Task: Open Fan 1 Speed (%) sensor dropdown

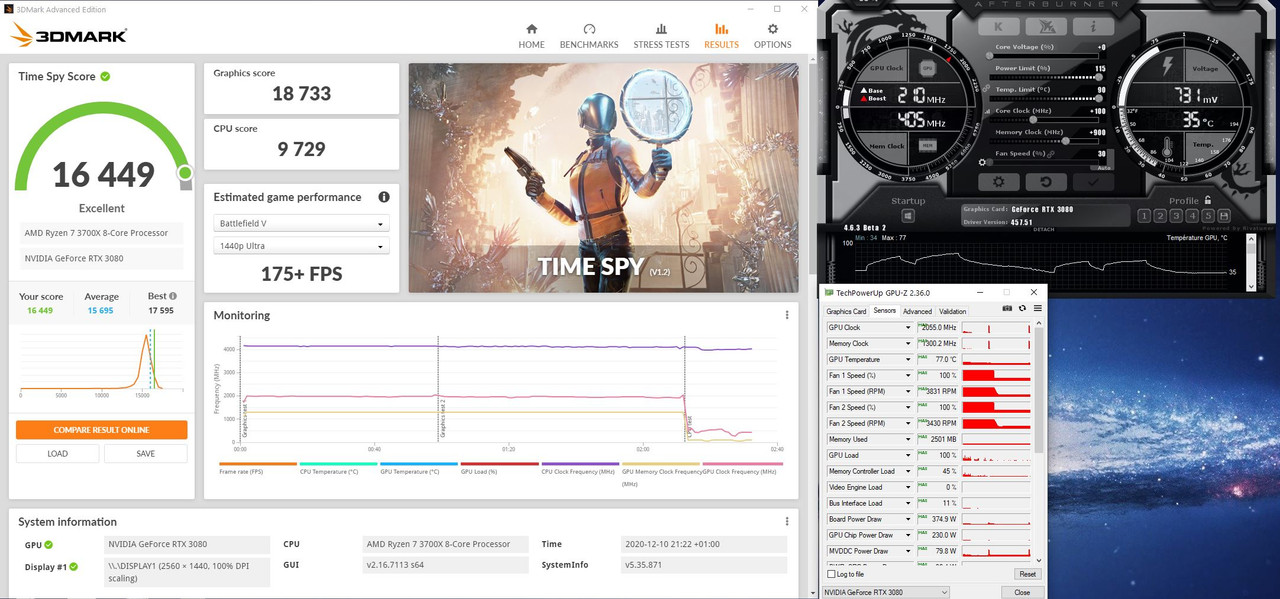Action: tap(908, 376)
